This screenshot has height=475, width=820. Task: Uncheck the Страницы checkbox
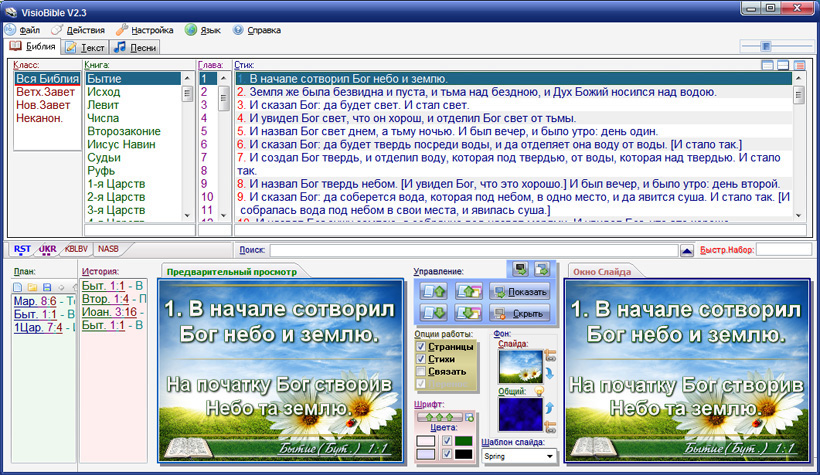(421, 346)
